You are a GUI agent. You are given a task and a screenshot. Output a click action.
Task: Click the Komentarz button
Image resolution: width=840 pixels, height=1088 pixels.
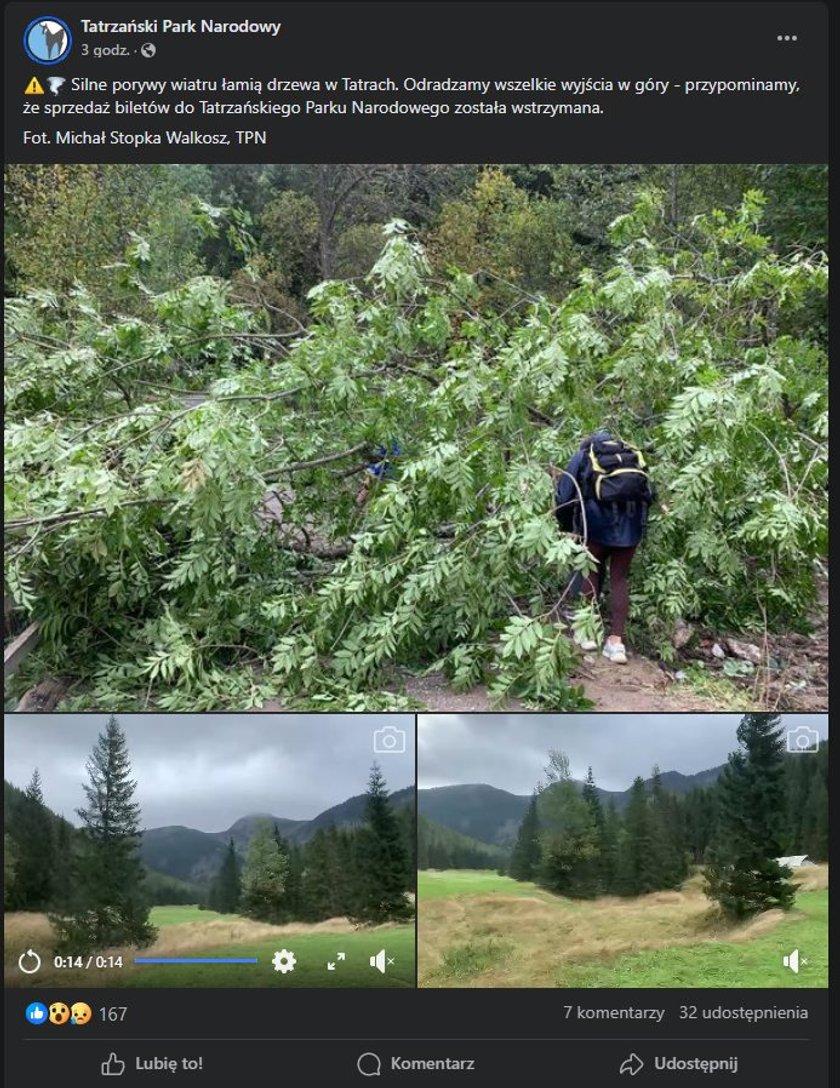click(x=416, y=1064)
